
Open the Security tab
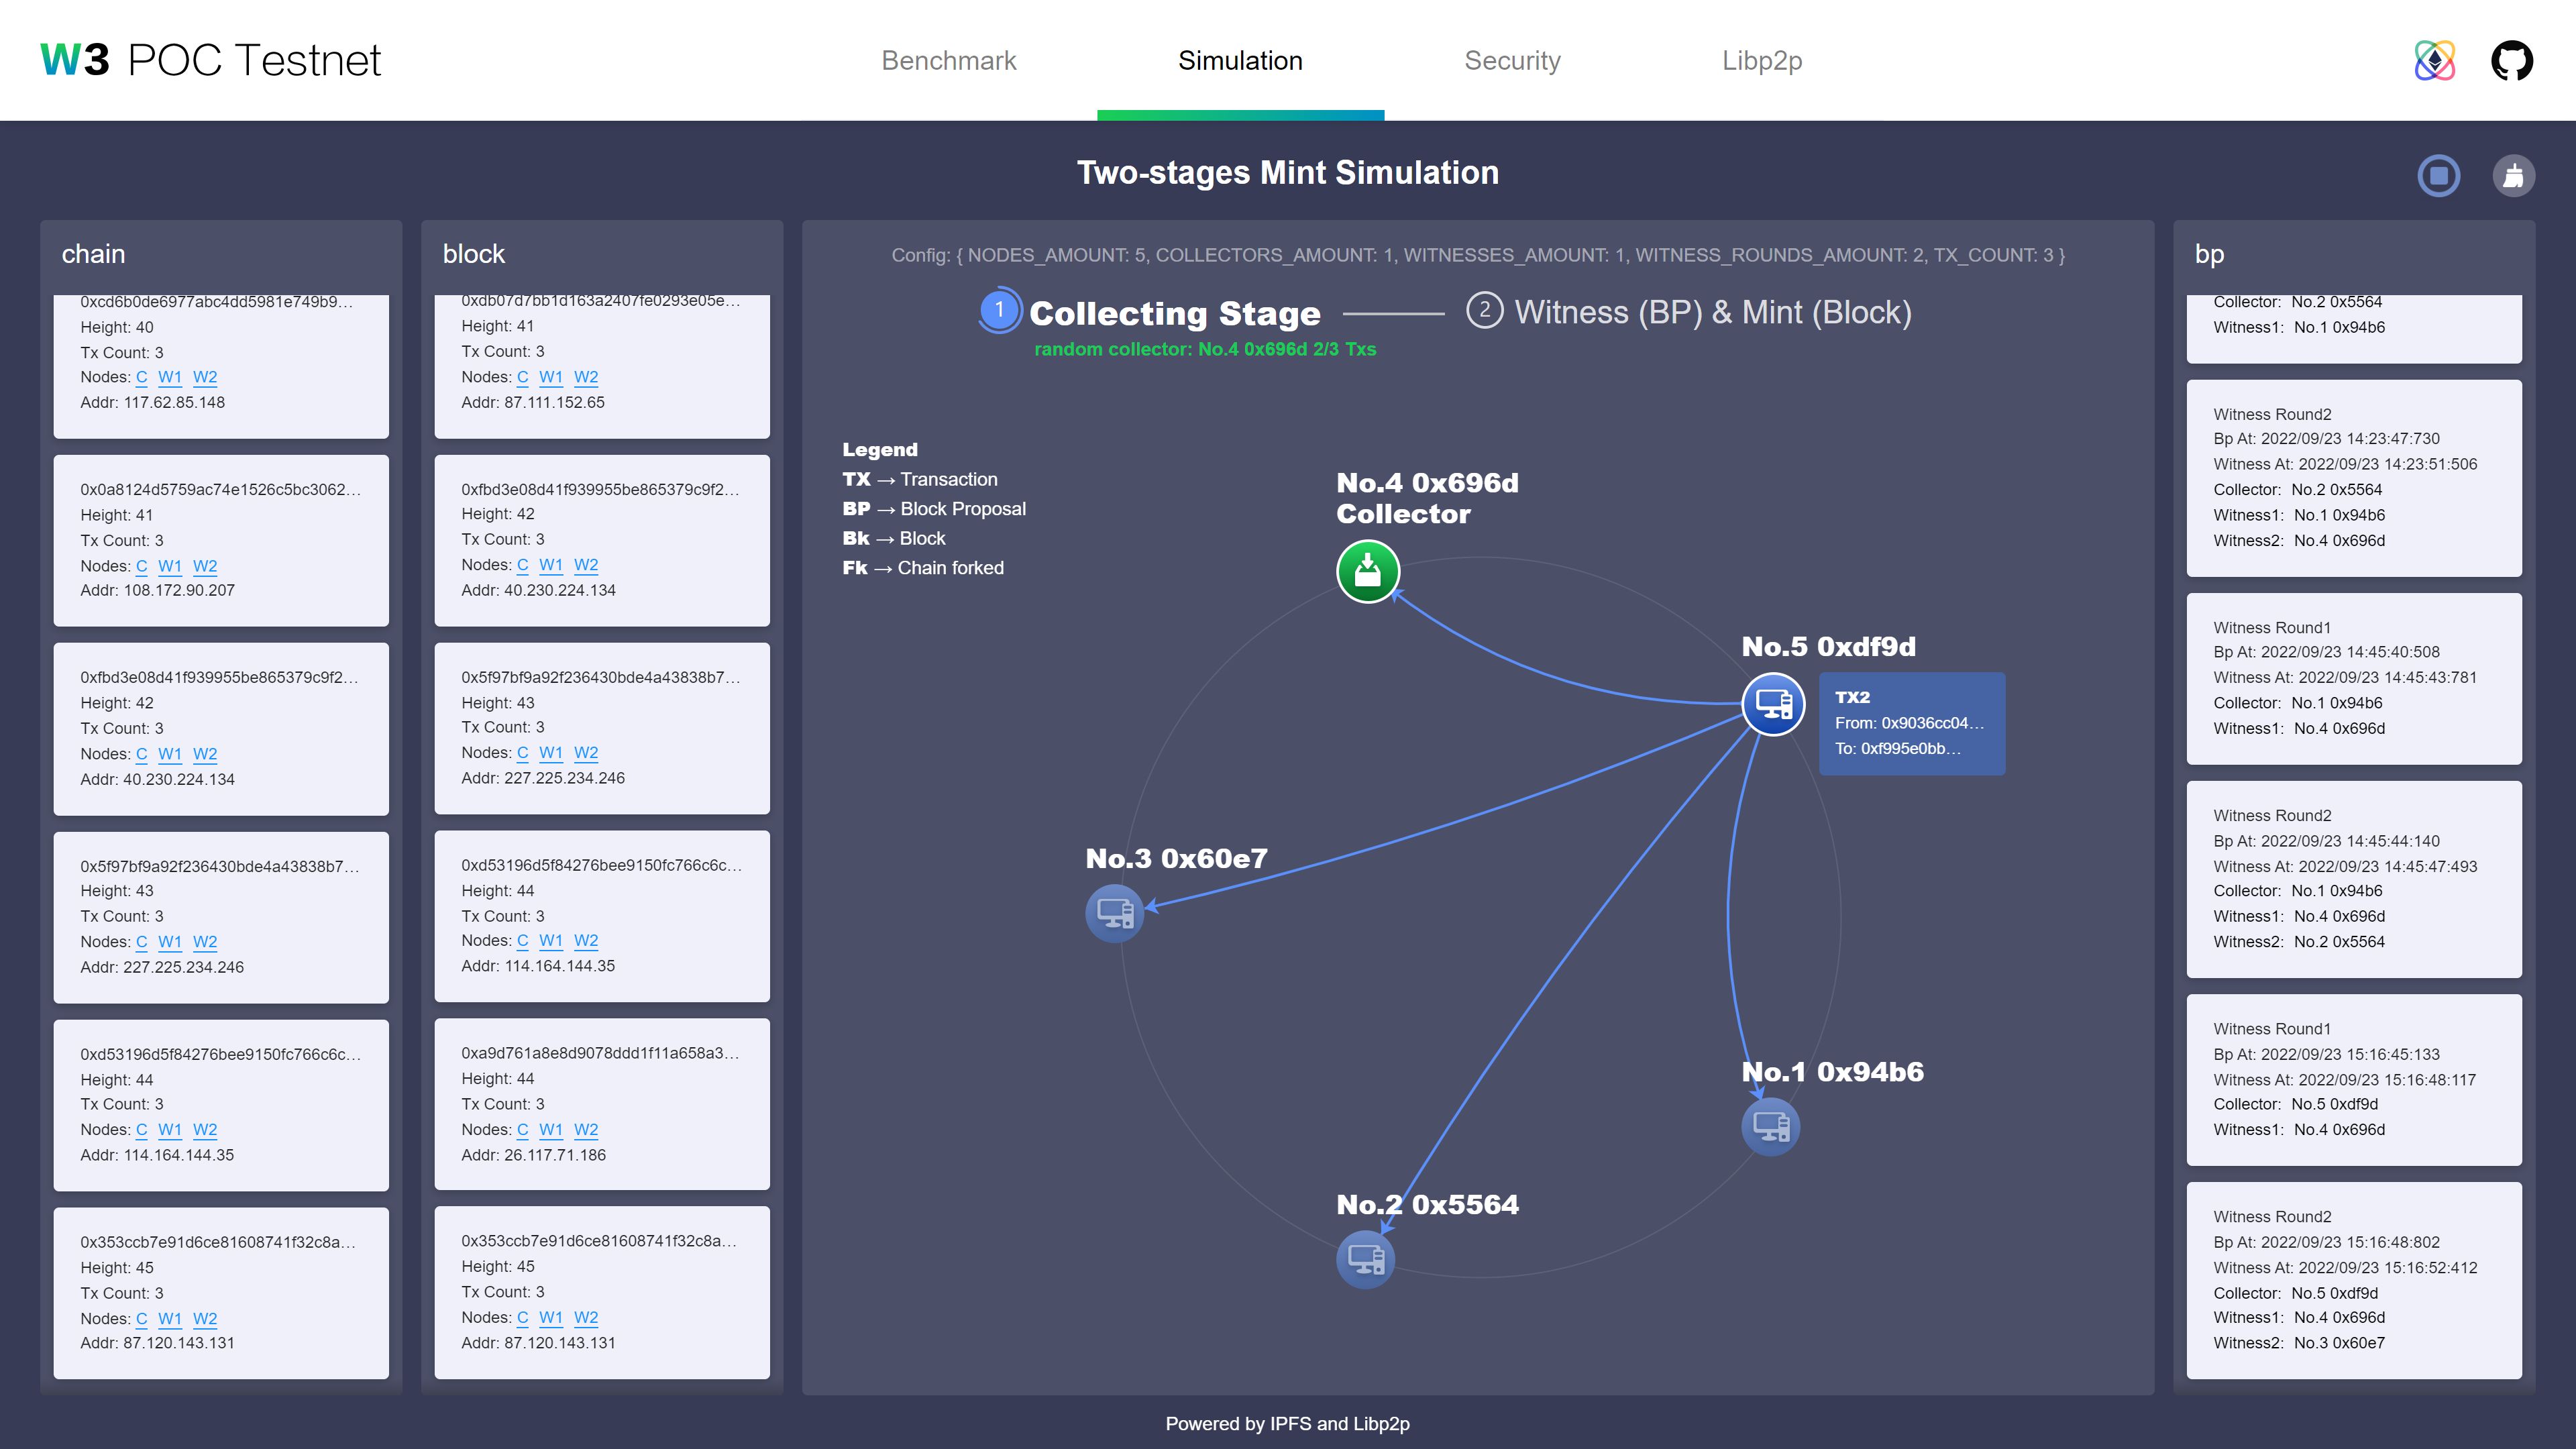coord(1512,61)
